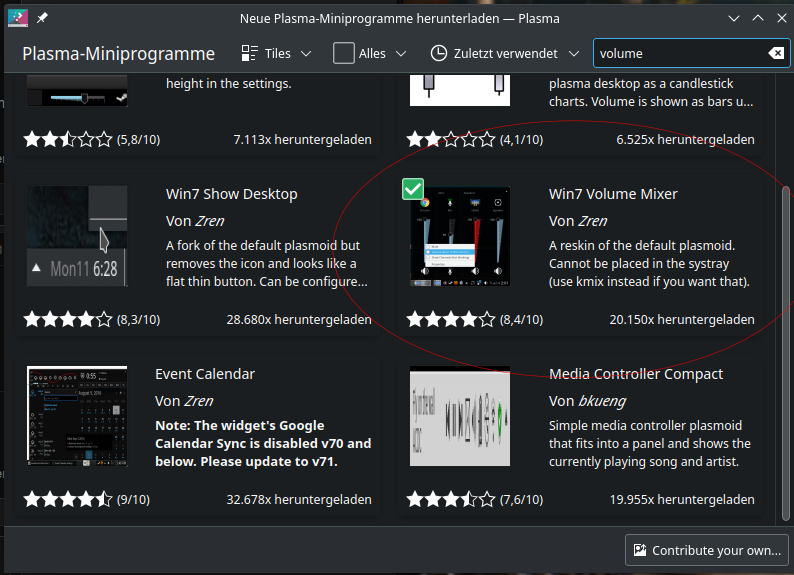
Task: Click 20.150x heruntergeladen download count
Action: 682,319
